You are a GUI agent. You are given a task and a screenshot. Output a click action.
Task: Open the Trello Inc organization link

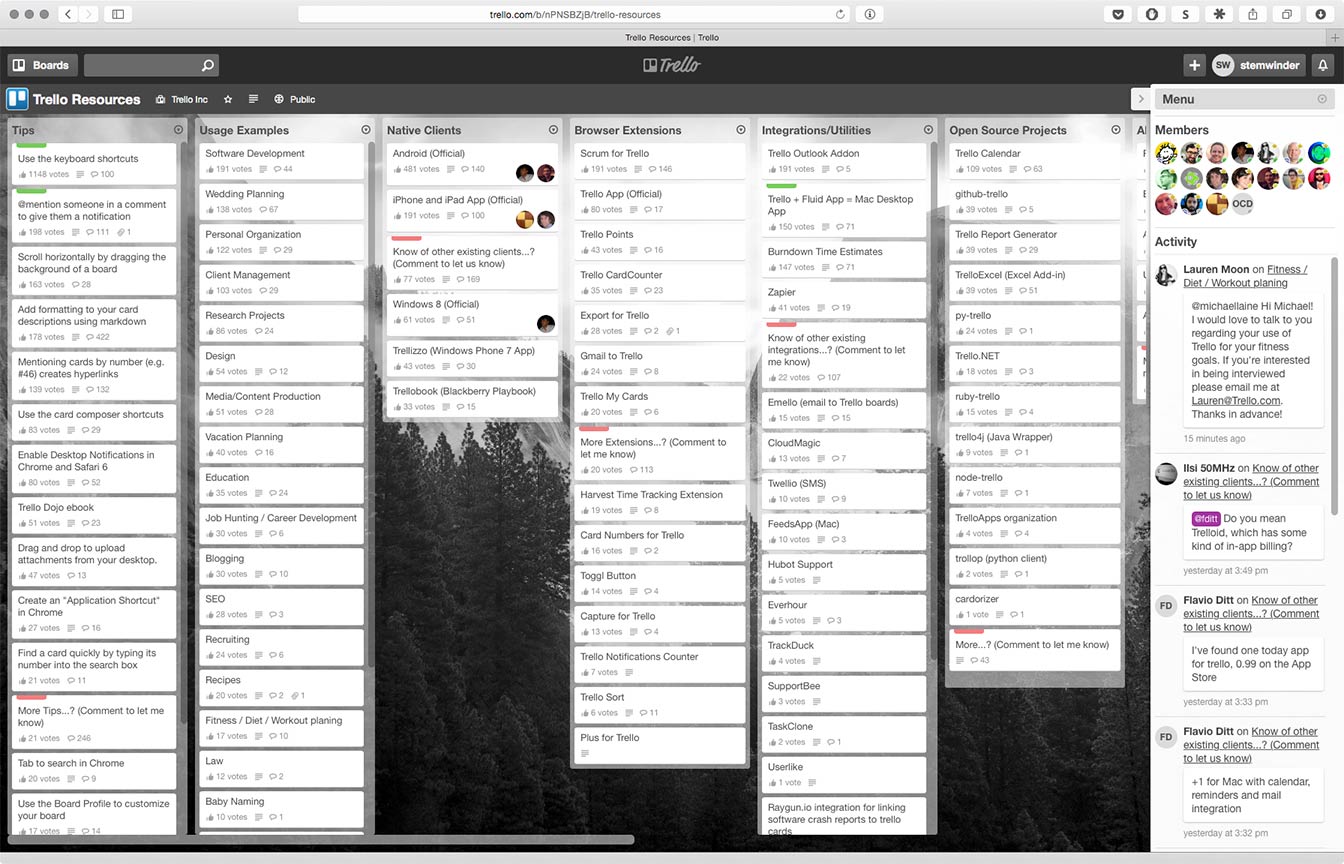[x=182, y=99]
